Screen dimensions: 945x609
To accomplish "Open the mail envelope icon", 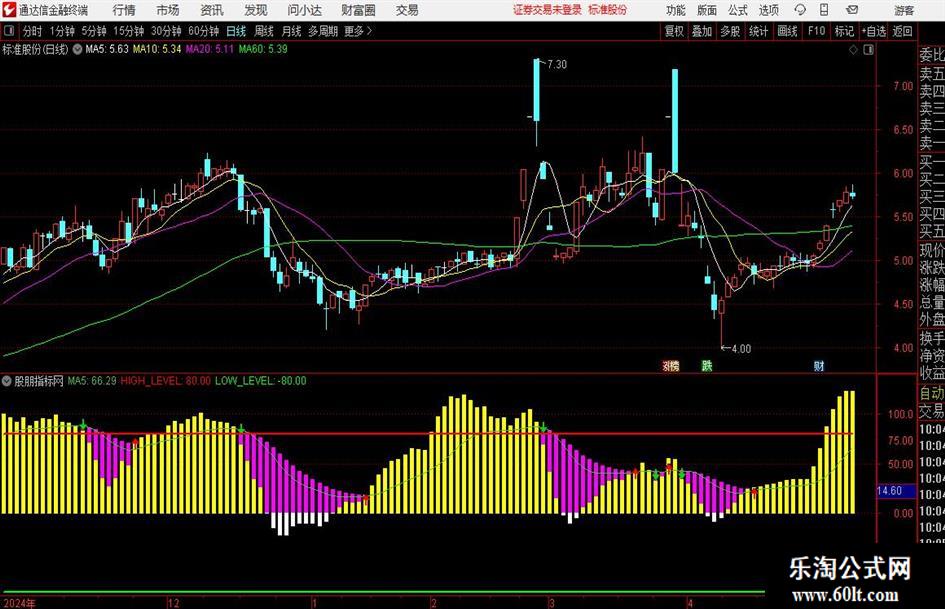I will point(852,10).
